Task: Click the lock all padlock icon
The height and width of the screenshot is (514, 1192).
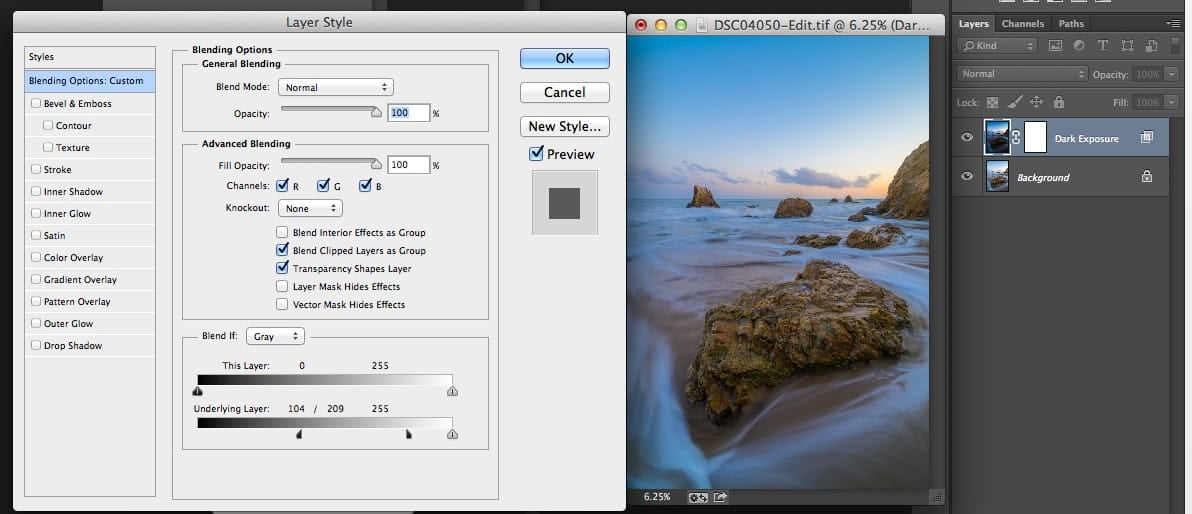Action: click(x=1059, y=102)
